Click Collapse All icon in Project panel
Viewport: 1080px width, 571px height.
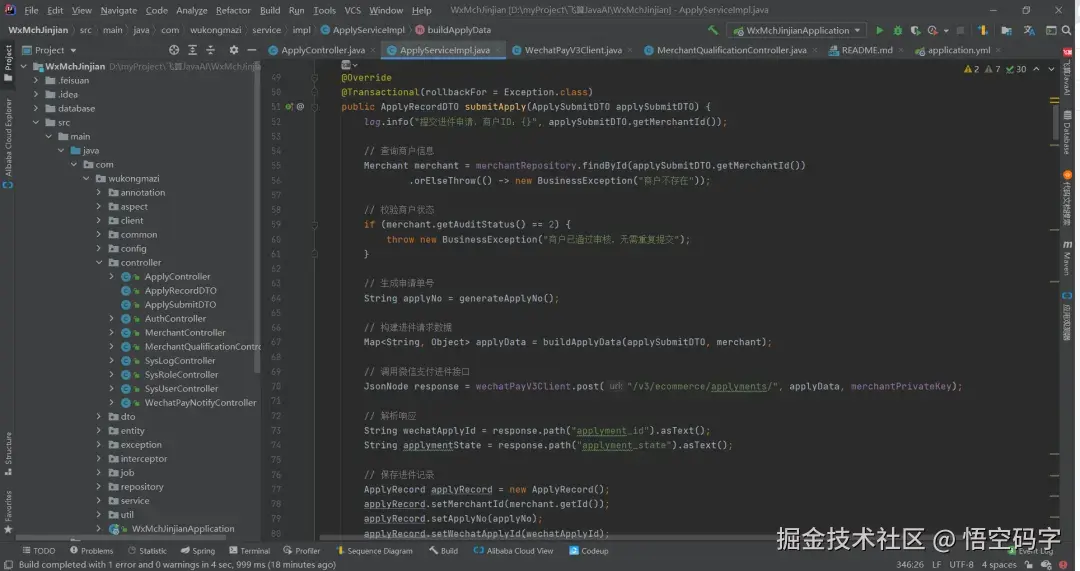coord(211,50)
